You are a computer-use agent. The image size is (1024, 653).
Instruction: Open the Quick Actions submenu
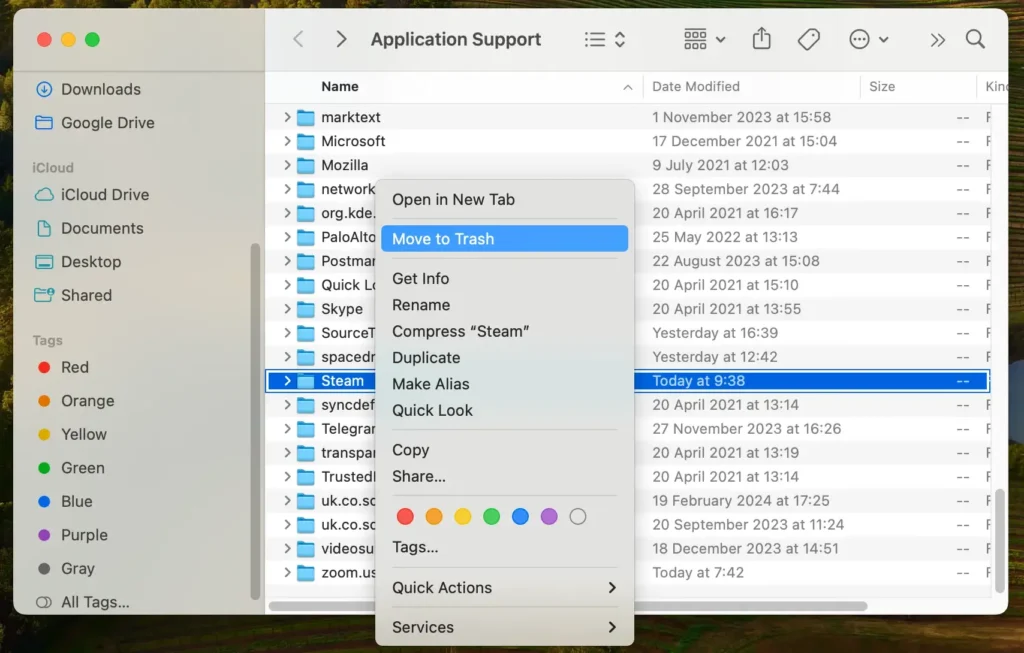pos(442,588)
